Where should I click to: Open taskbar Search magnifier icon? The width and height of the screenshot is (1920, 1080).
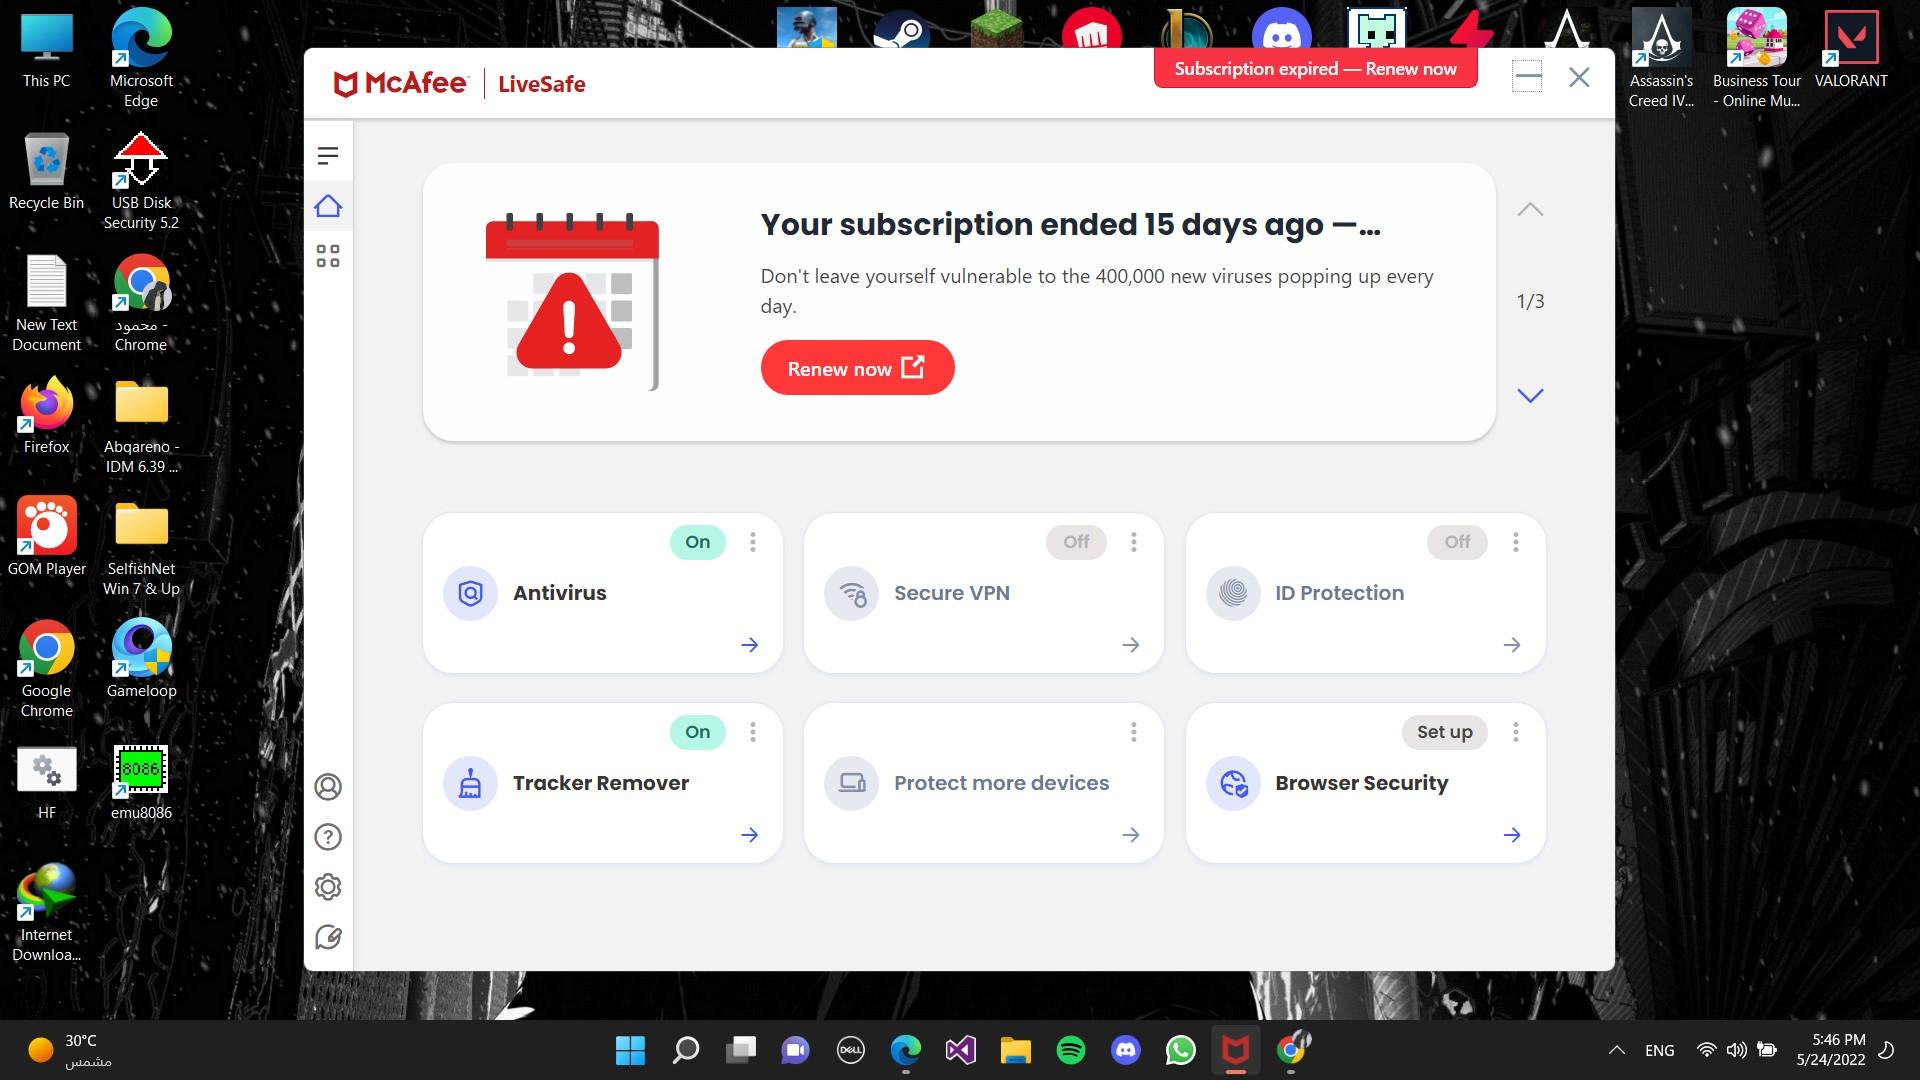tap(686, 1050)
